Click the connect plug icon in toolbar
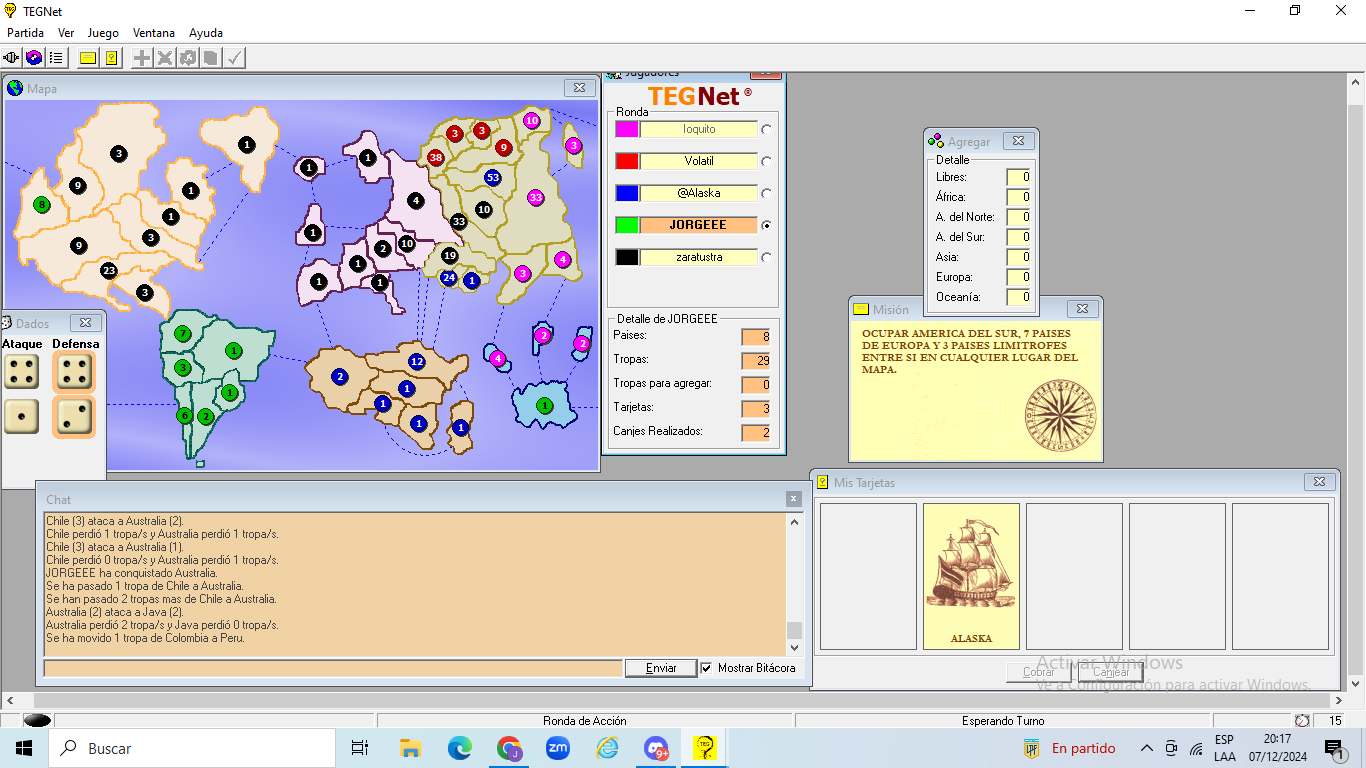The width and height of the screenshot is (1366, 768). point(12,58)
